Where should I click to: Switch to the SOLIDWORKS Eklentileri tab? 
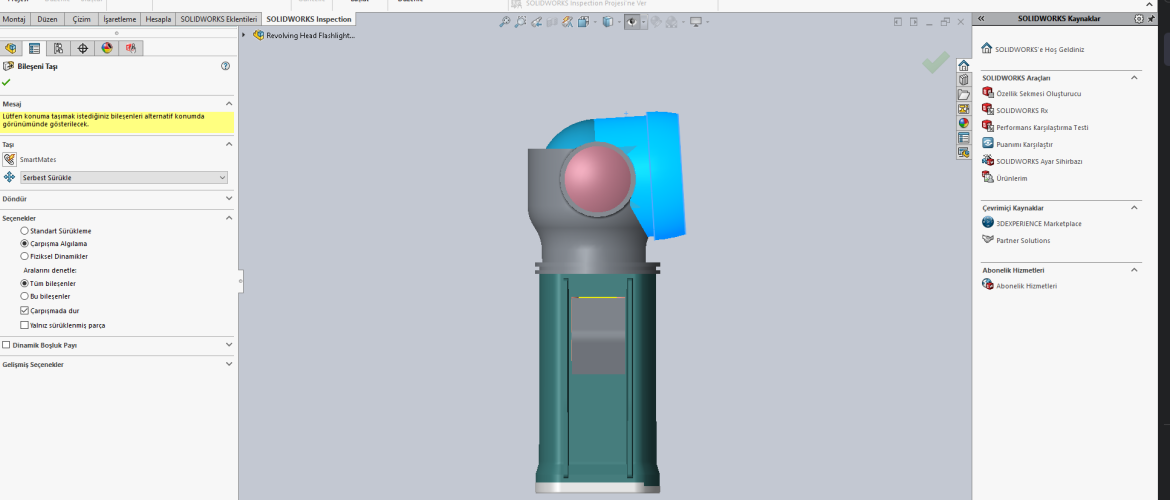[x=218, y=19]
